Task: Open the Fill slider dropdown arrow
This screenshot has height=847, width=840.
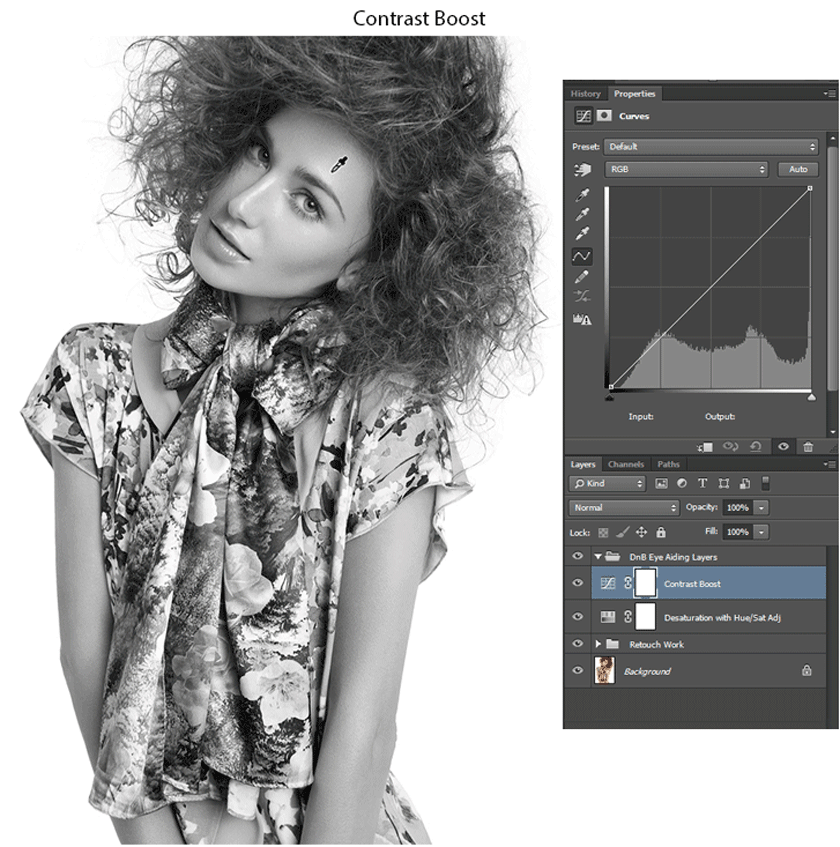Action: coord(762,532)
